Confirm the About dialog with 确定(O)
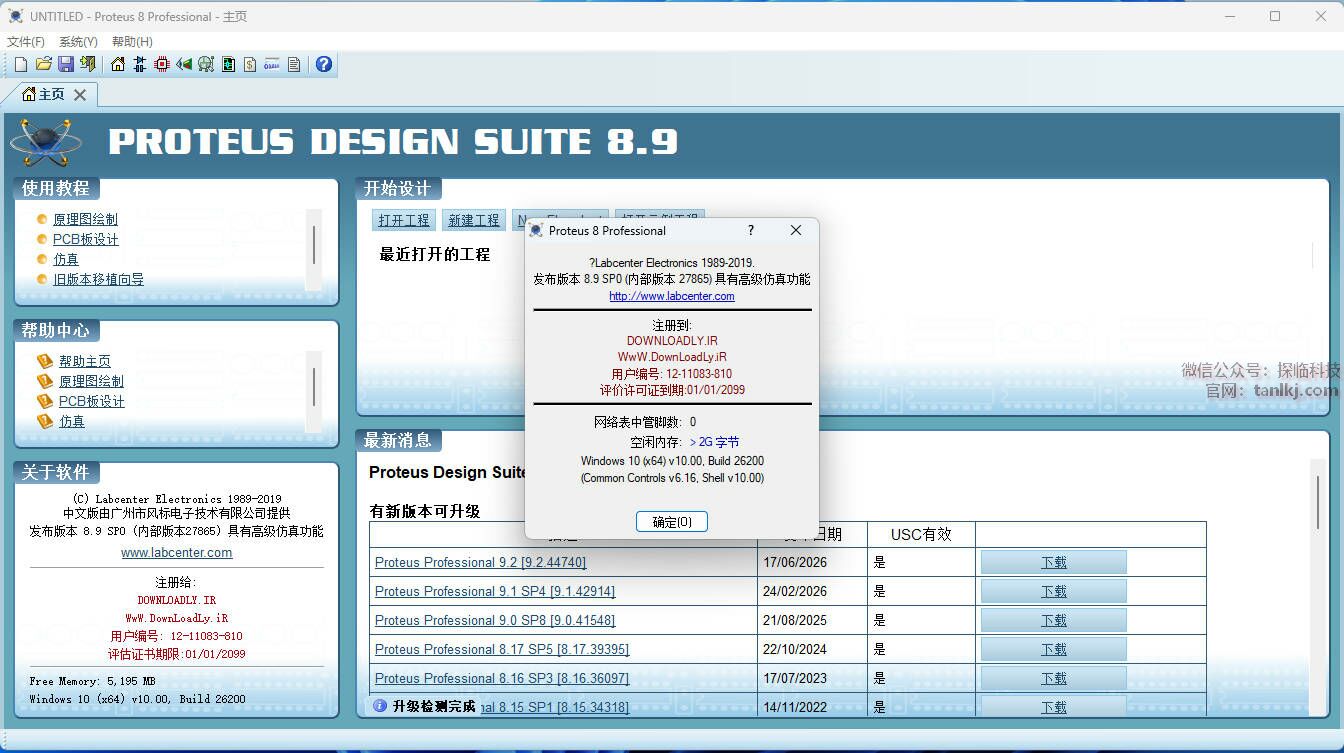This screenshot has height=753, width=1344. click(x=672, y=521)
